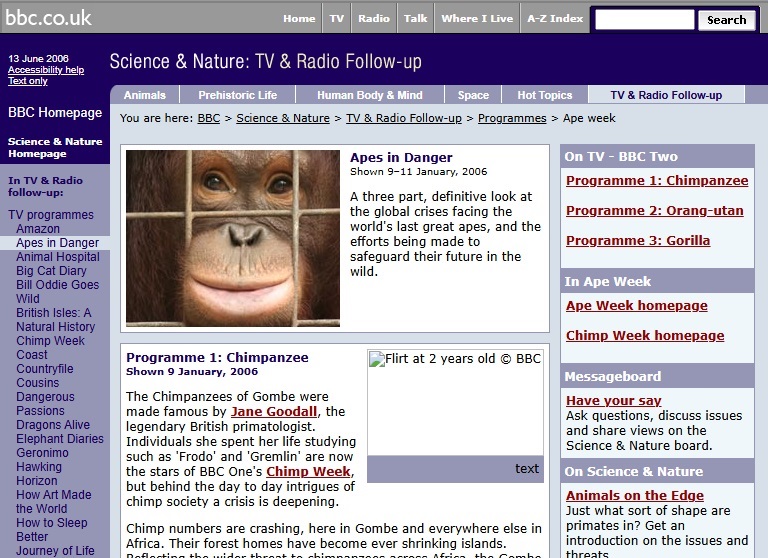Open the TV link in top bar

point(336,19)
